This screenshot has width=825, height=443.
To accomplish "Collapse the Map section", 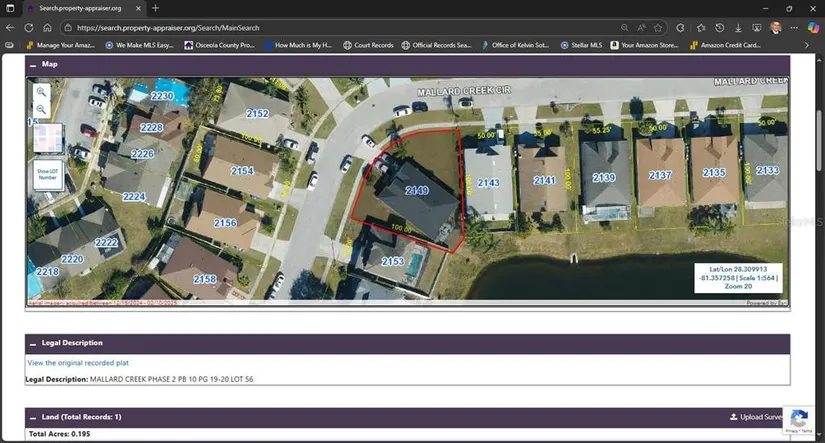I will click(33, 63).
